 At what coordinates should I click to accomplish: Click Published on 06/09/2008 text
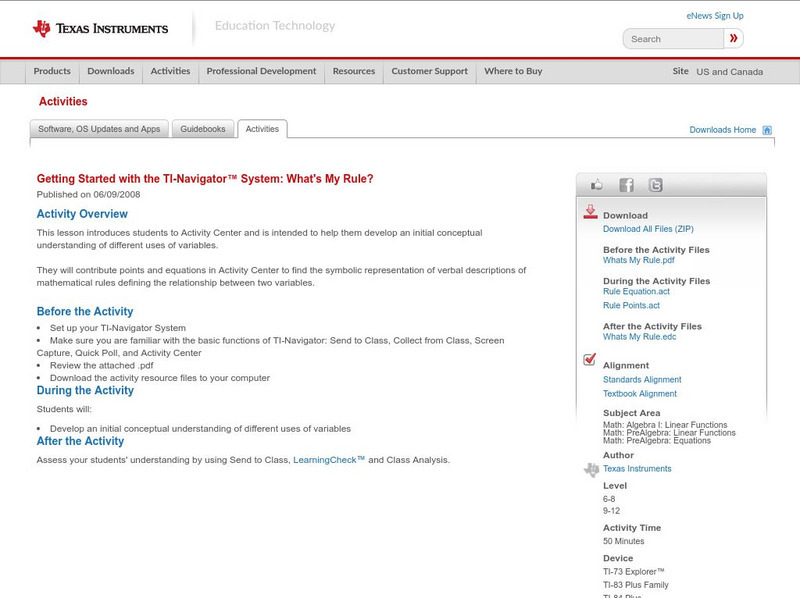[88, 194]
